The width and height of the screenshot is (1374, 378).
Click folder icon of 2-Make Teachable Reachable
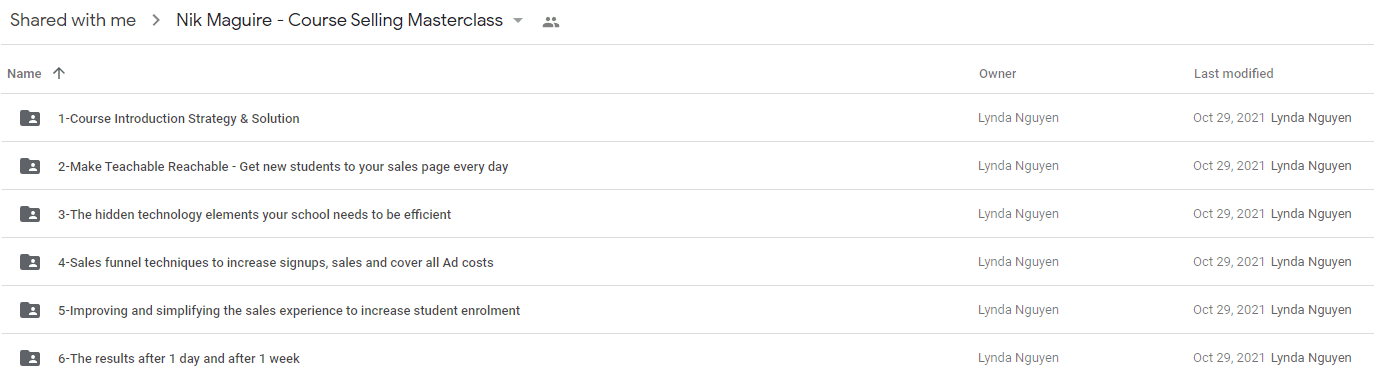[x=30, y=166]
